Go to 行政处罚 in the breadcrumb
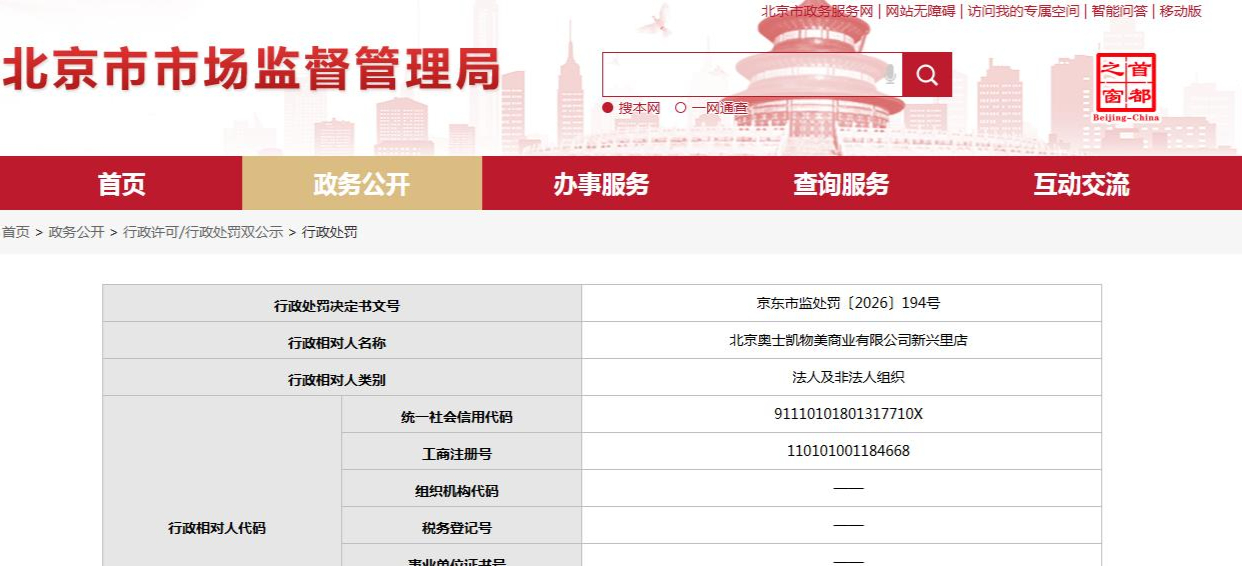This screenshot has height=566, width=1242. point(330,232)
